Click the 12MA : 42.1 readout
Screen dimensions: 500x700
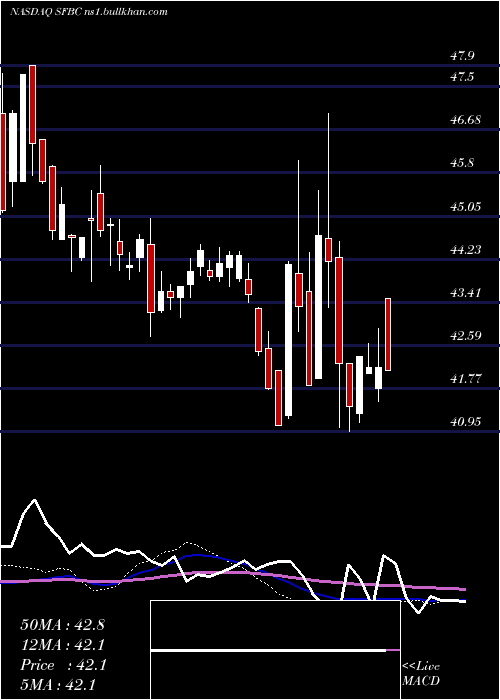[x=62, y=645]
